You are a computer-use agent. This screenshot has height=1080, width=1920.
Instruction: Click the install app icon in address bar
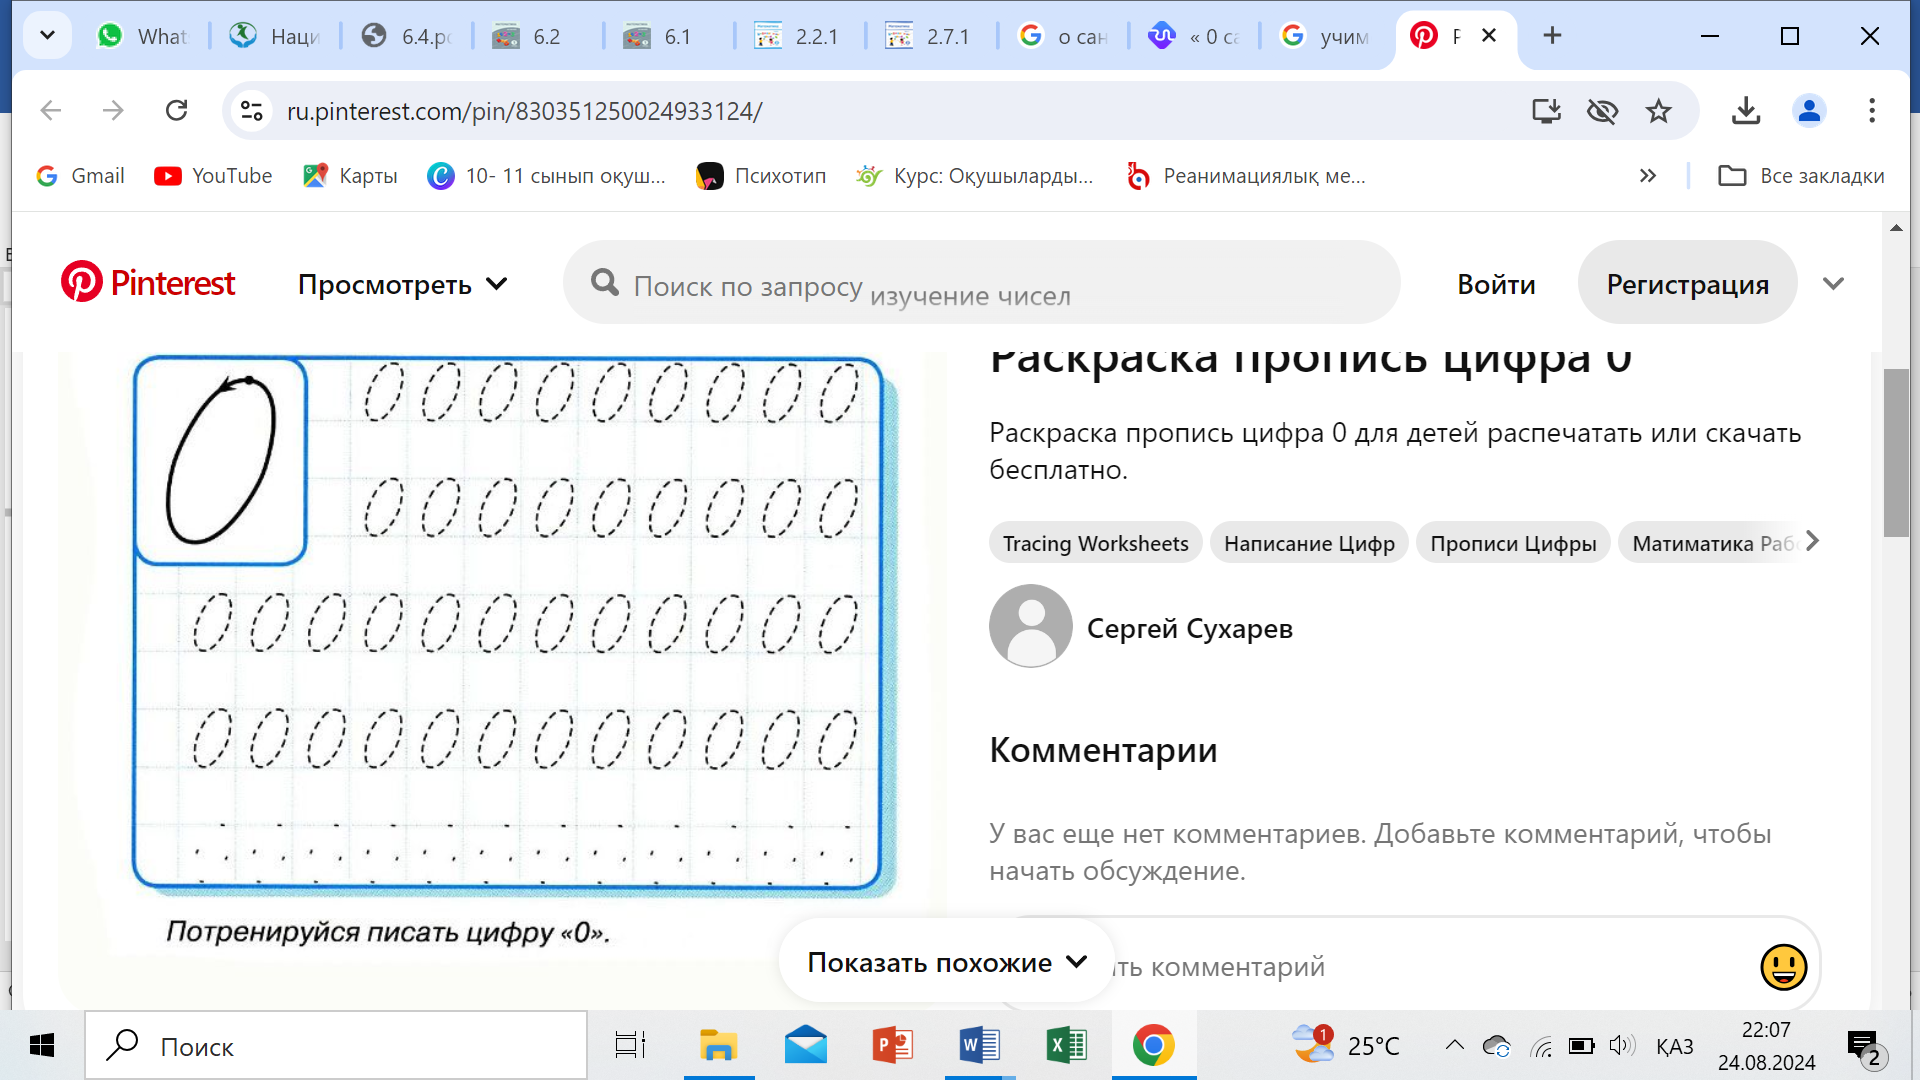pos(1546,111)
